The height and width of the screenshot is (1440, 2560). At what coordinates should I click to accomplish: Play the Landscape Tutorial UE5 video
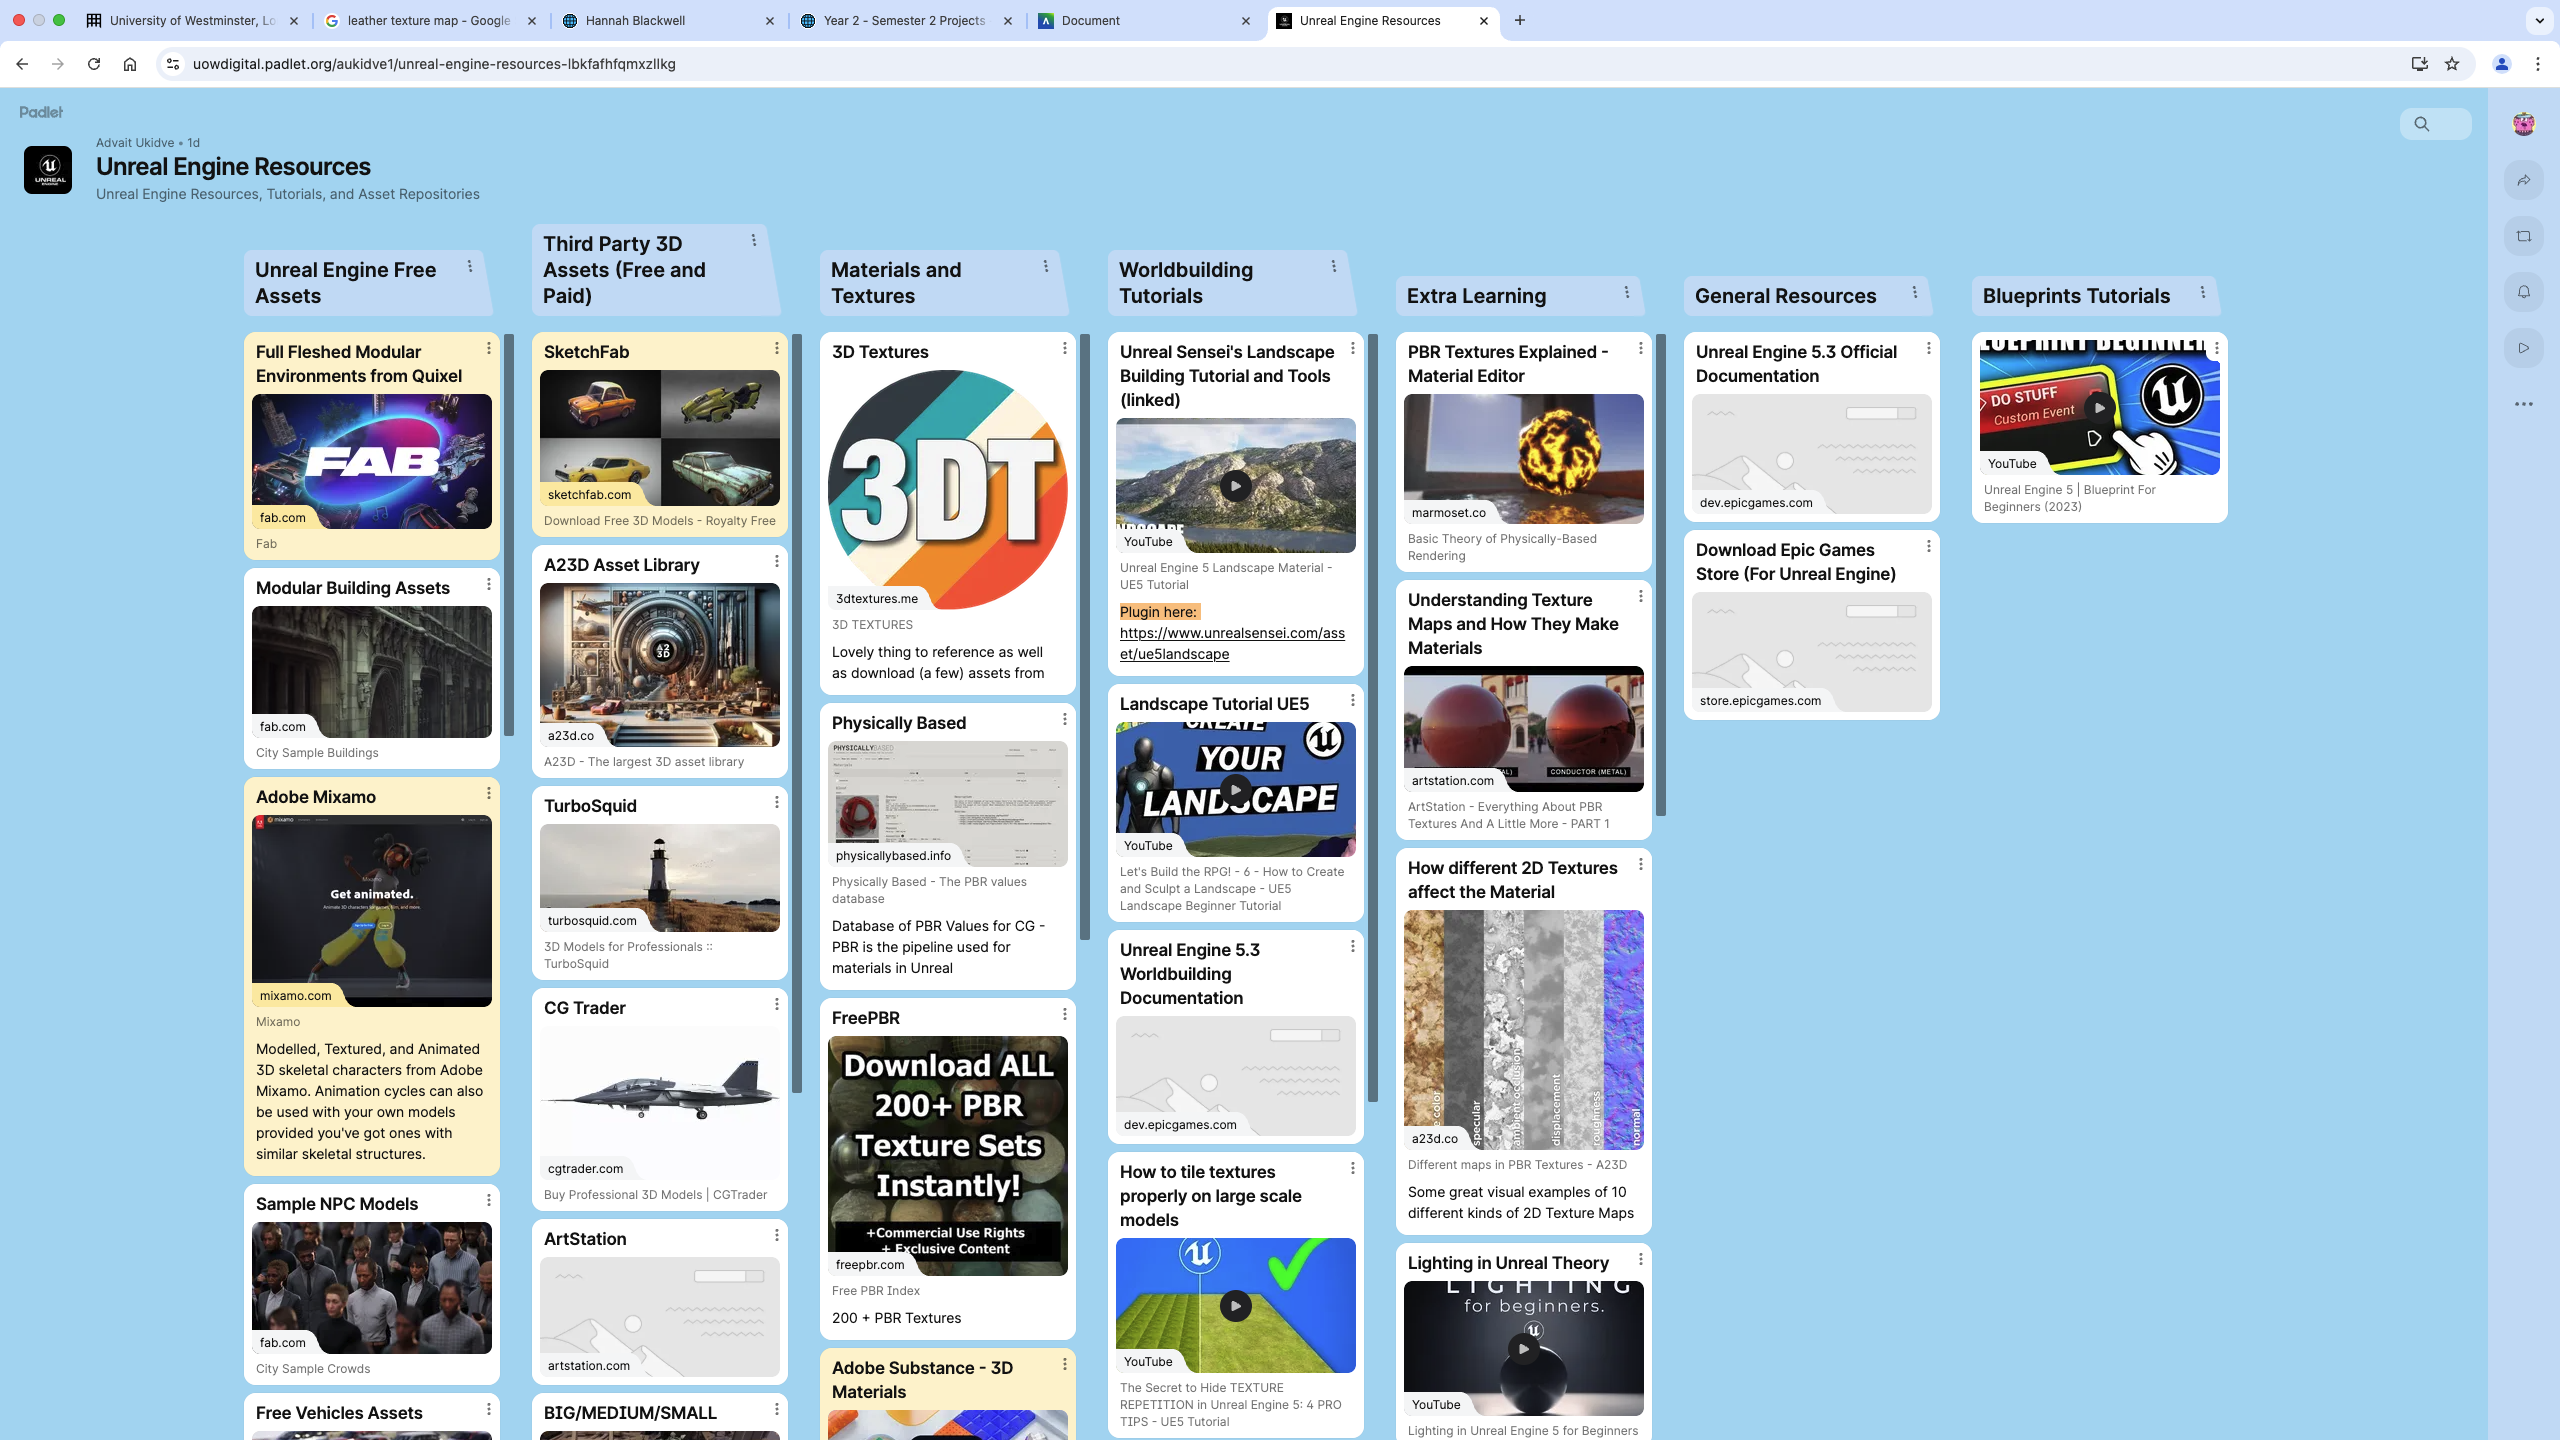coord(1236,790)
